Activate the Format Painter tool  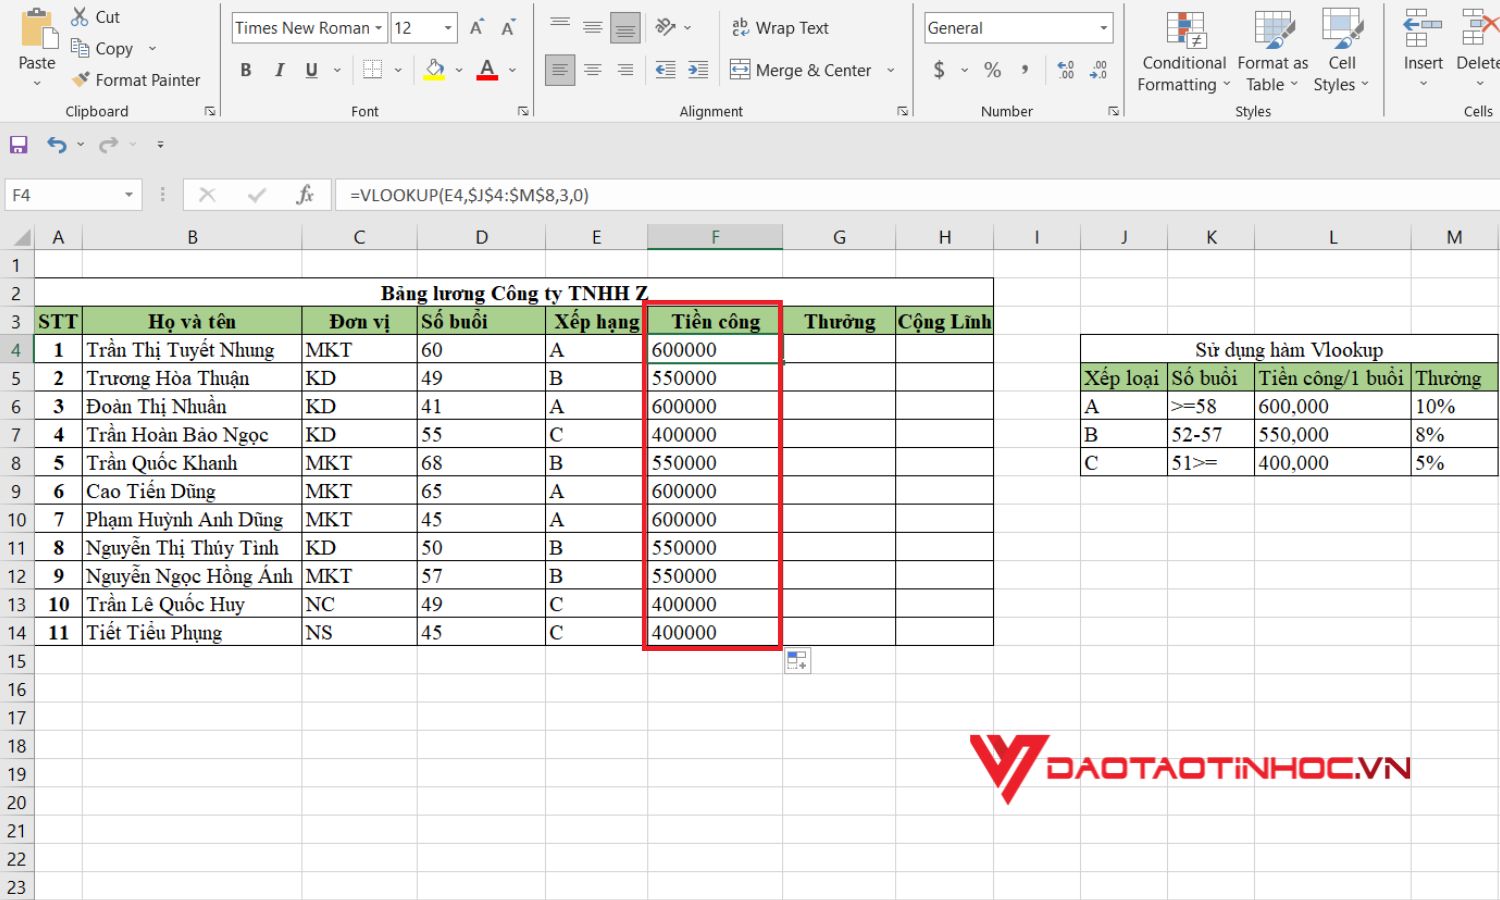coord(137,80)
